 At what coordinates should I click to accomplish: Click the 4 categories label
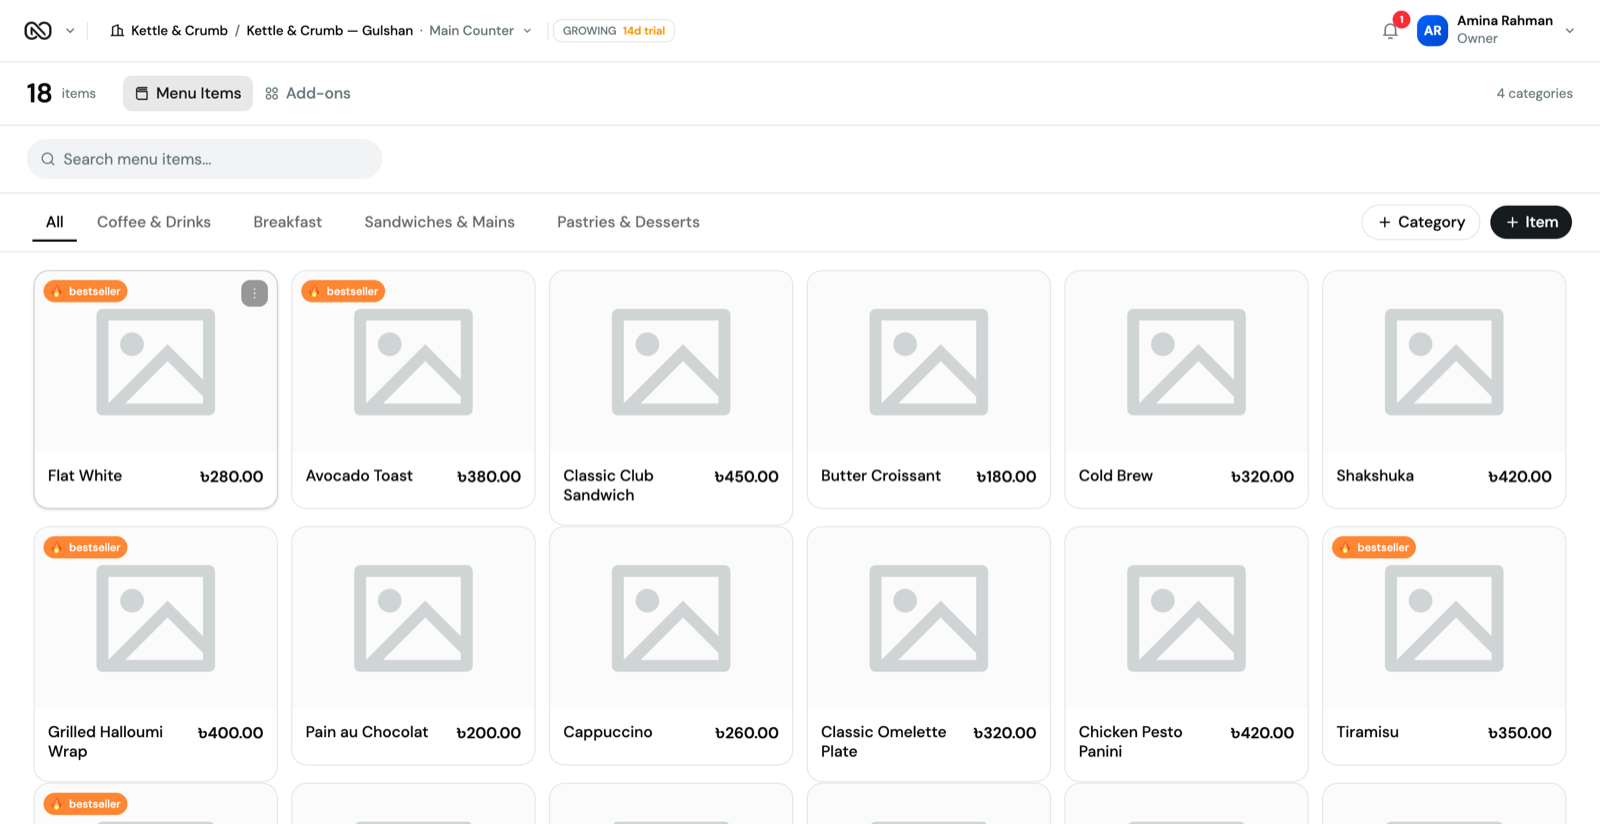1534,93
